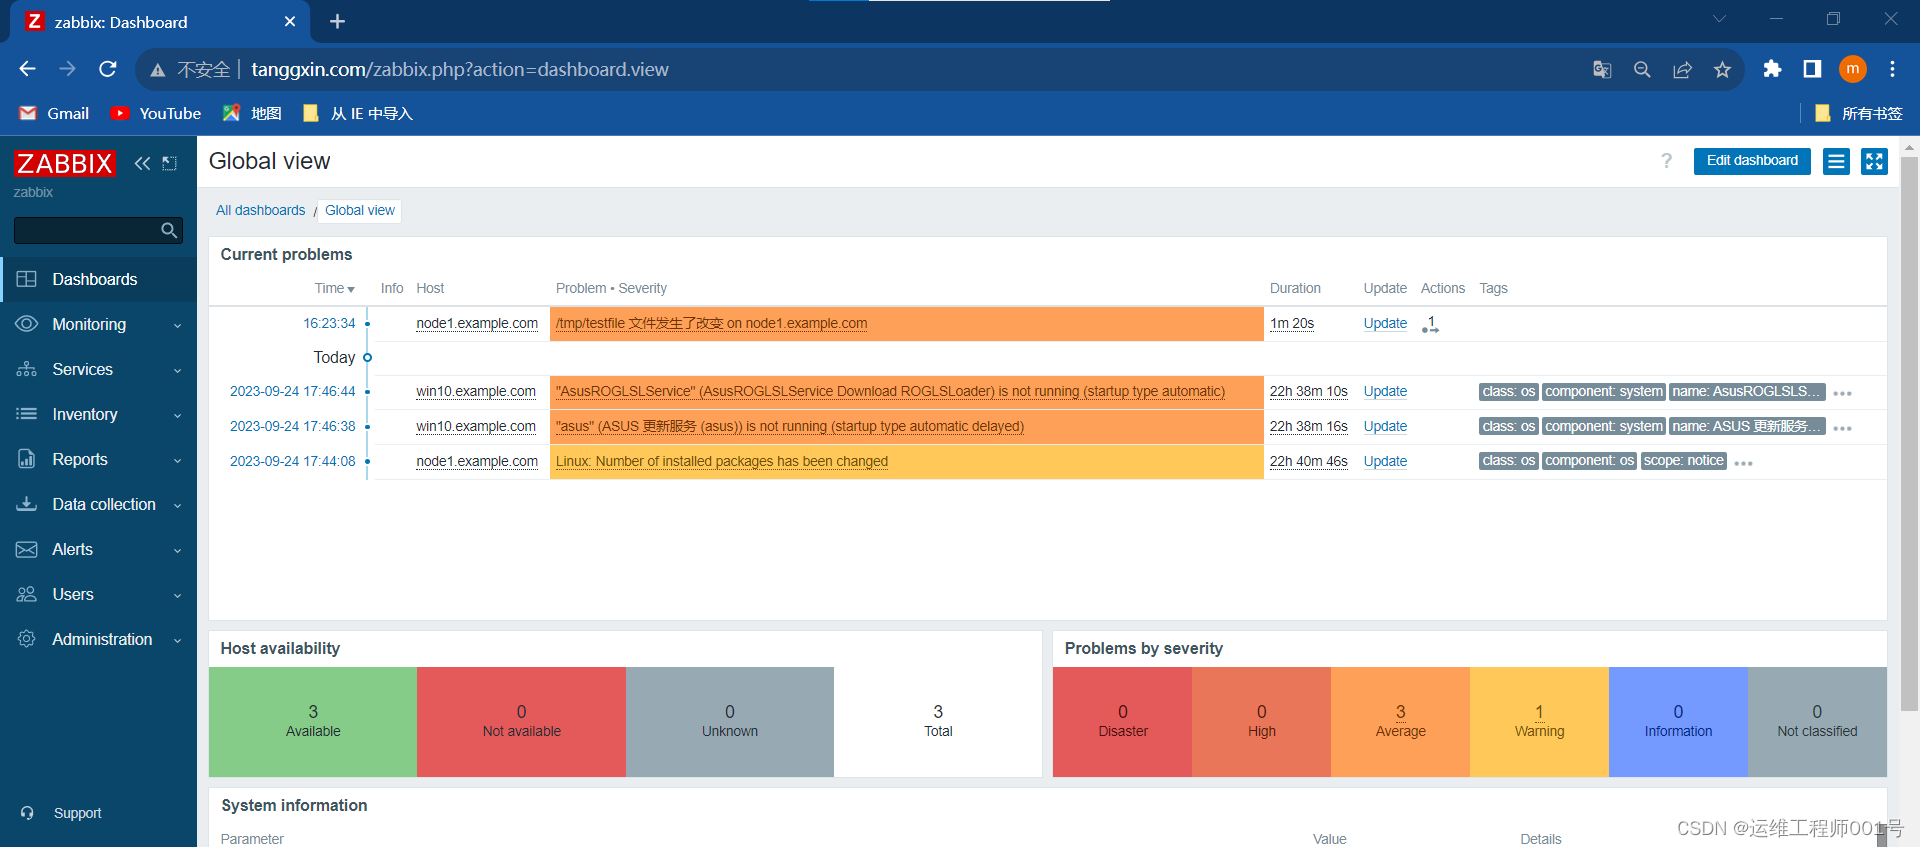The height and width of the screenshot is (847, 1920).
Task: Reload the browser page
Action: 108,69
